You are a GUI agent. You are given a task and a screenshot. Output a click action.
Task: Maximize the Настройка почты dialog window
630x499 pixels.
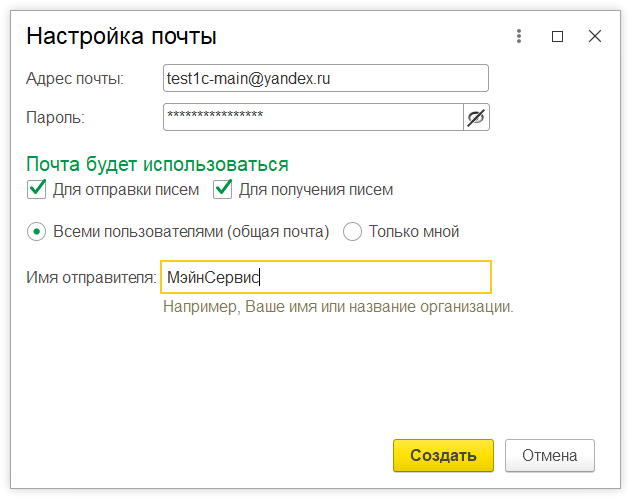point(557,36)
